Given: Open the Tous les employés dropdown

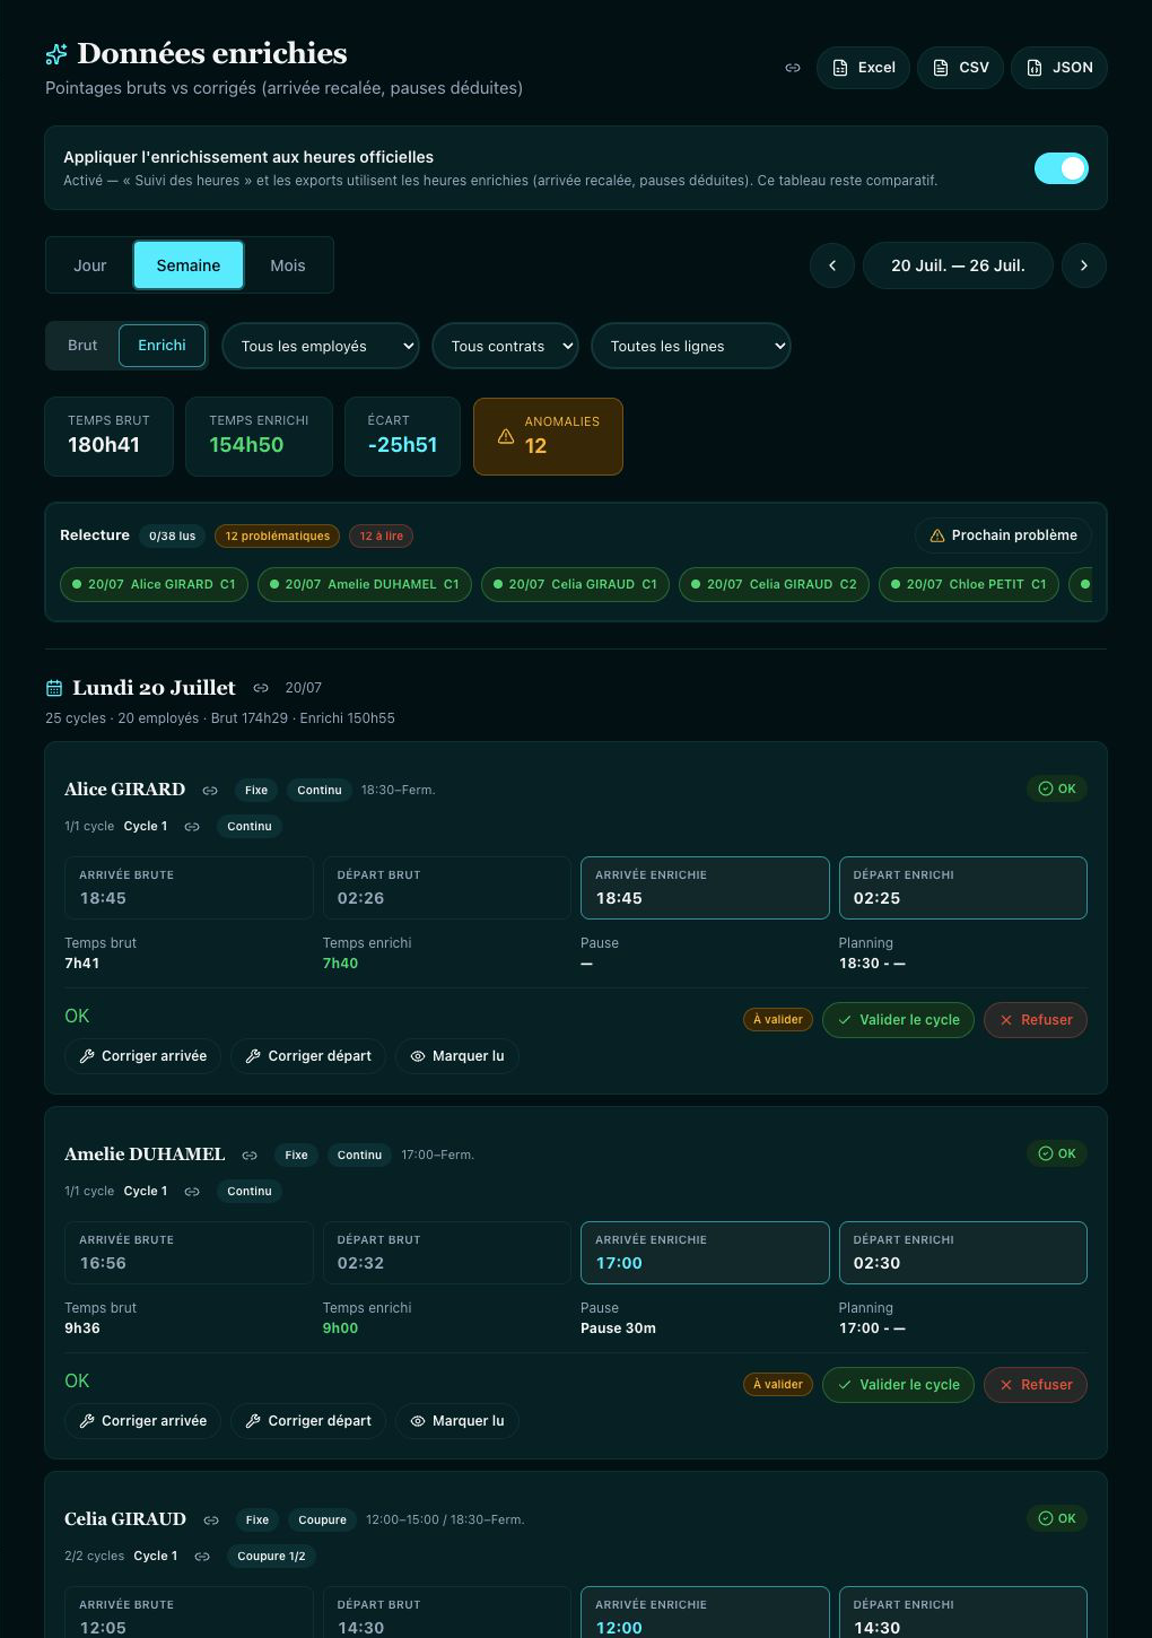Looking at the screenshot, I should 320,346.
